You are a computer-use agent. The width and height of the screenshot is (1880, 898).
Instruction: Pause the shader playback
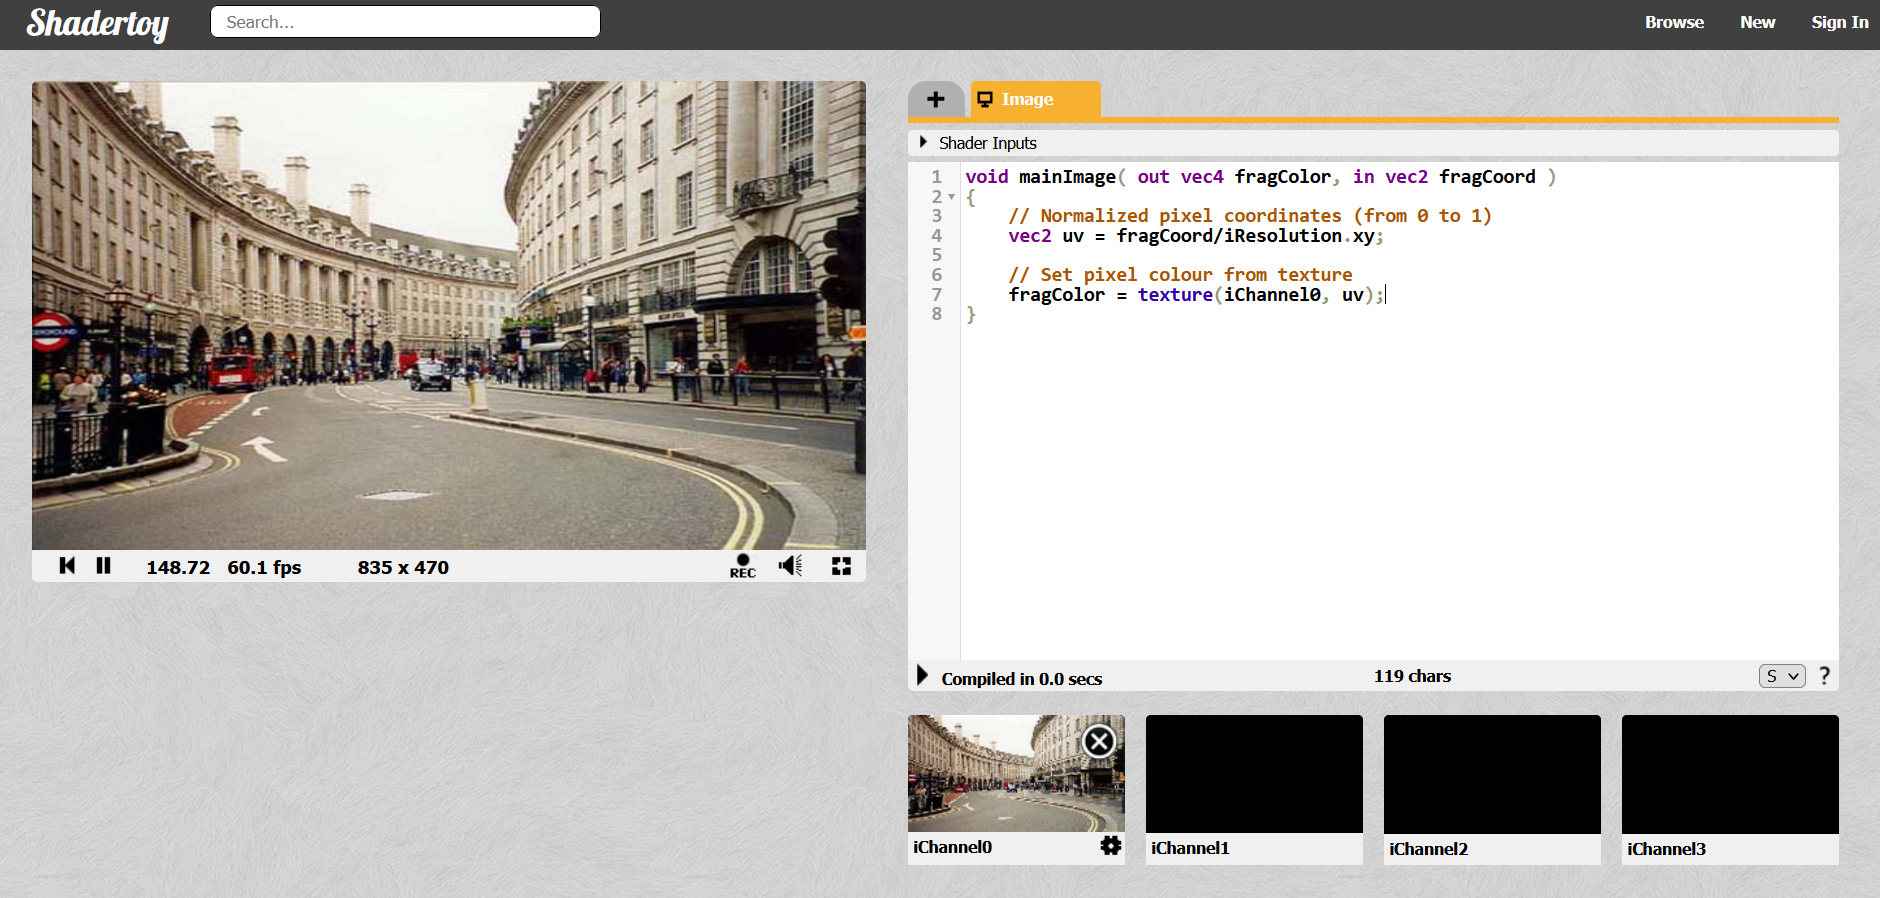point(103,566)
